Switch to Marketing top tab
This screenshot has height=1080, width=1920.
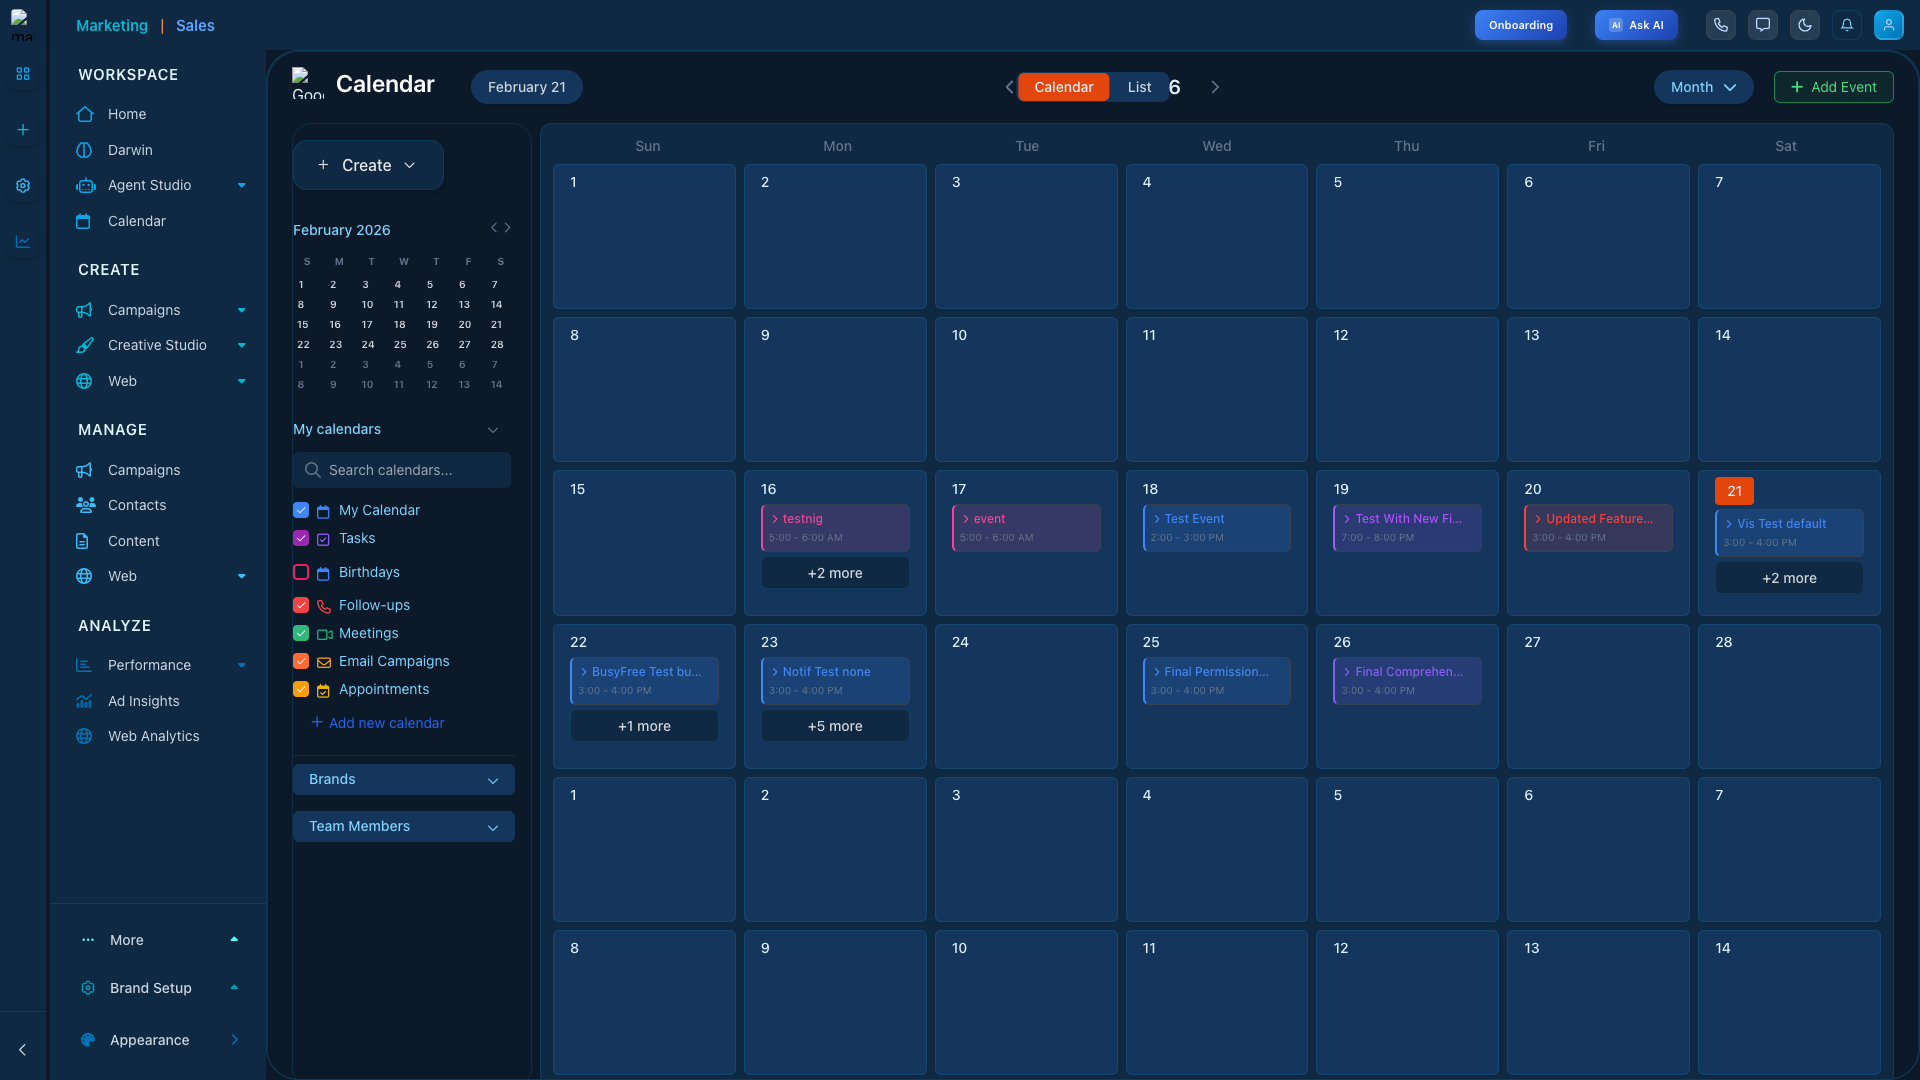coord(112,26)
